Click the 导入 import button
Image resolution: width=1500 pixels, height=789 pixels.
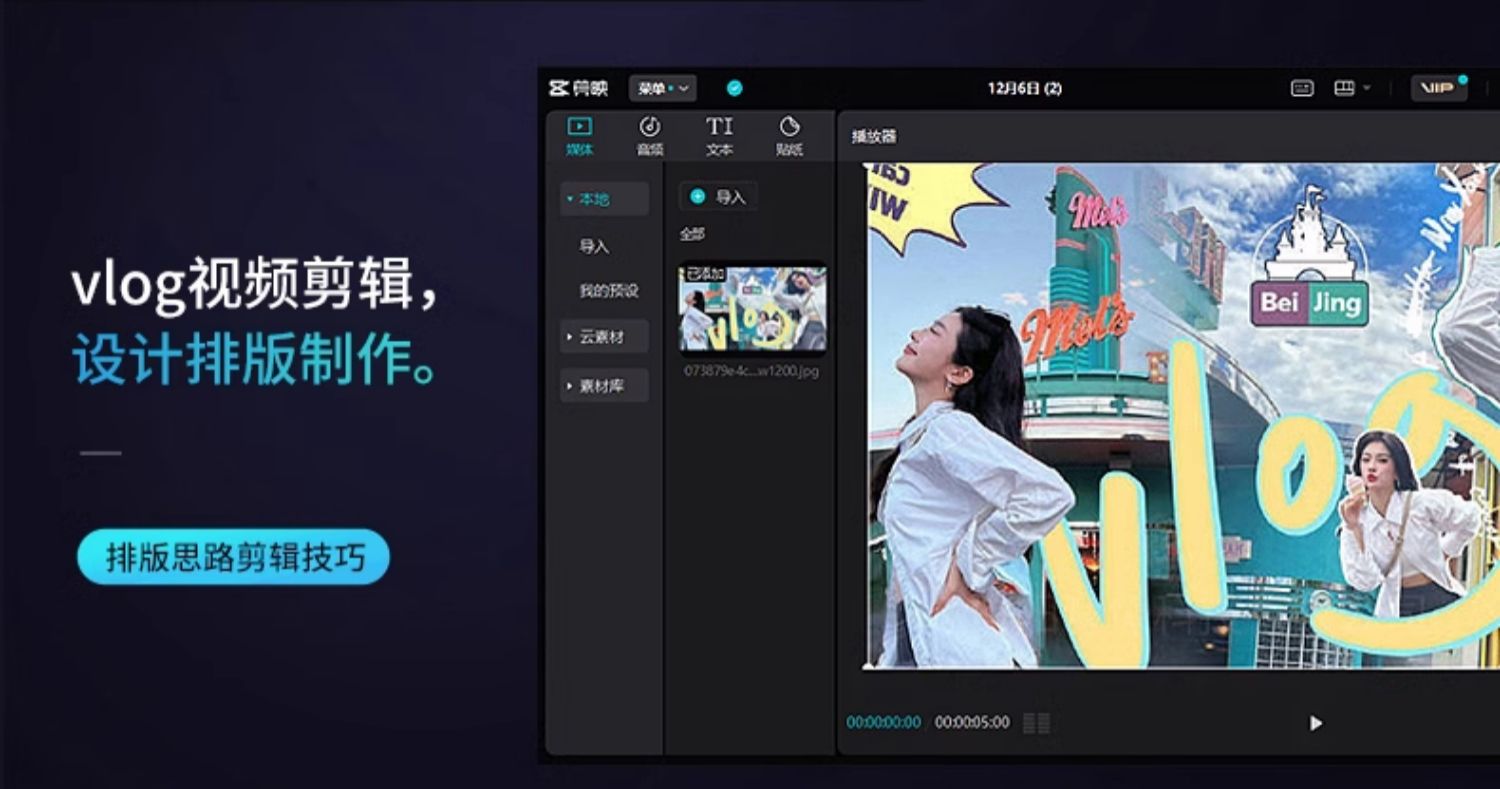718,196
